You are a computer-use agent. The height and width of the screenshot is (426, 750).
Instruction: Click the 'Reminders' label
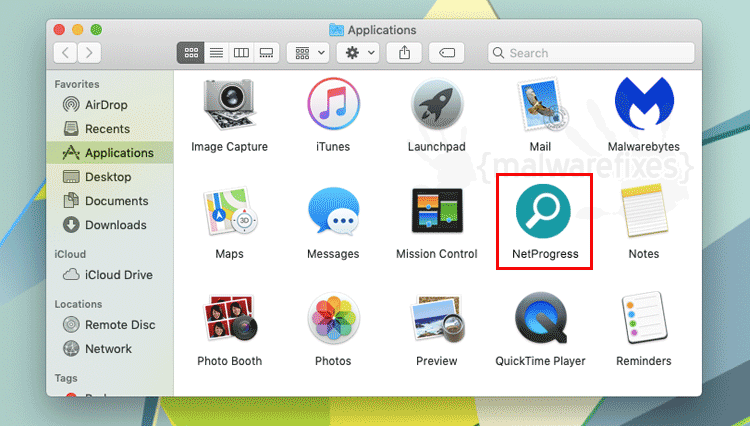(644, 361)
